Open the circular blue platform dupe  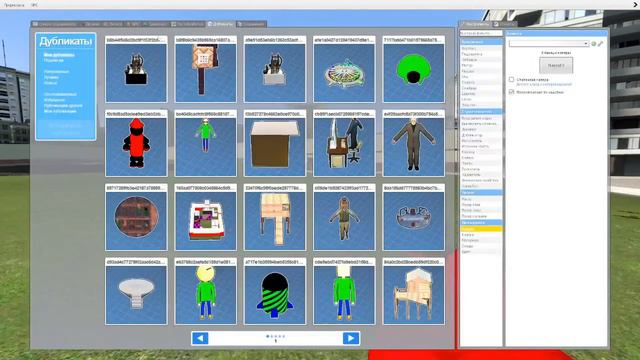[413, 217]
